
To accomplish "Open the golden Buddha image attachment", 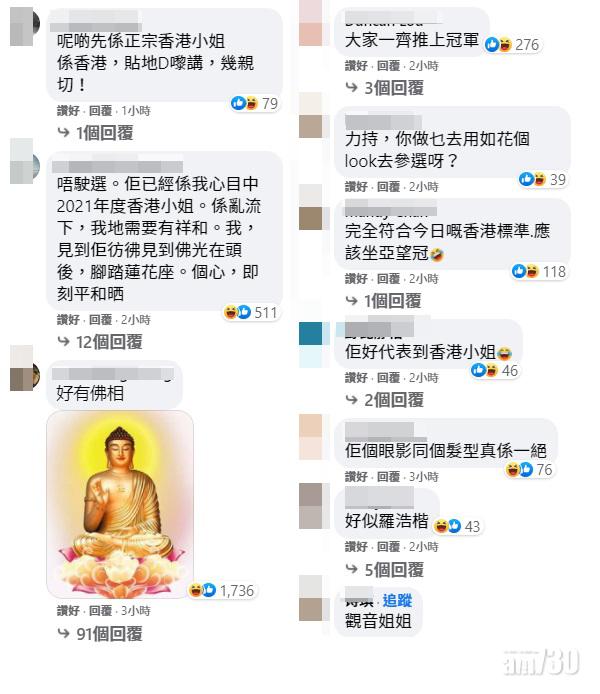I will coord(120,504).
